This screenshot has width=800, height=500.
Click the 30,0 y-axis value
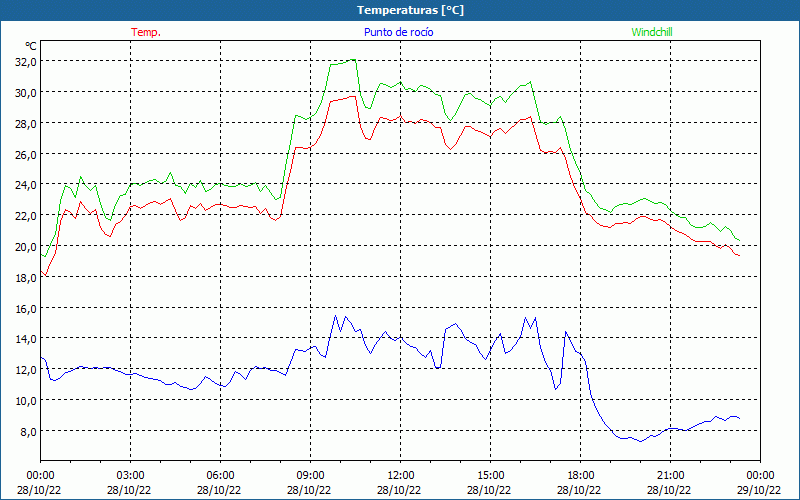(x=26, y=92)
